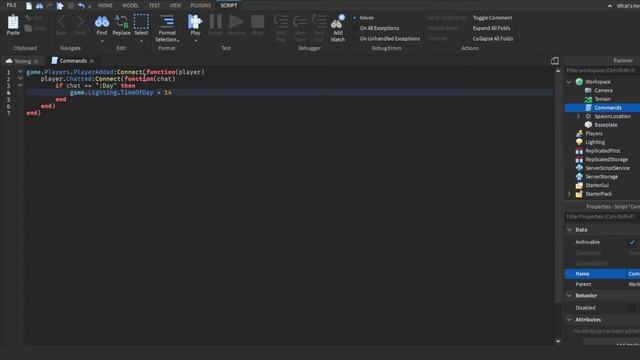Open the FILE menu

tap(11, 5)
